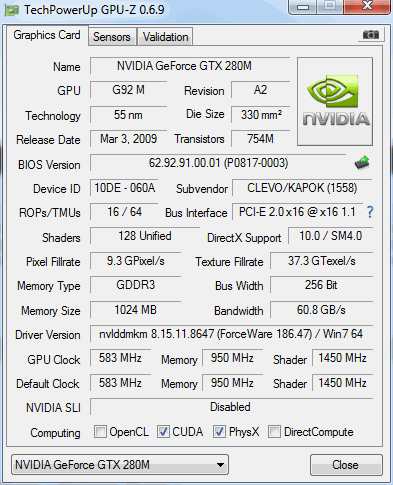Minimize the GPU-Z window
This screenshot has height=485, width=393.
302,7
